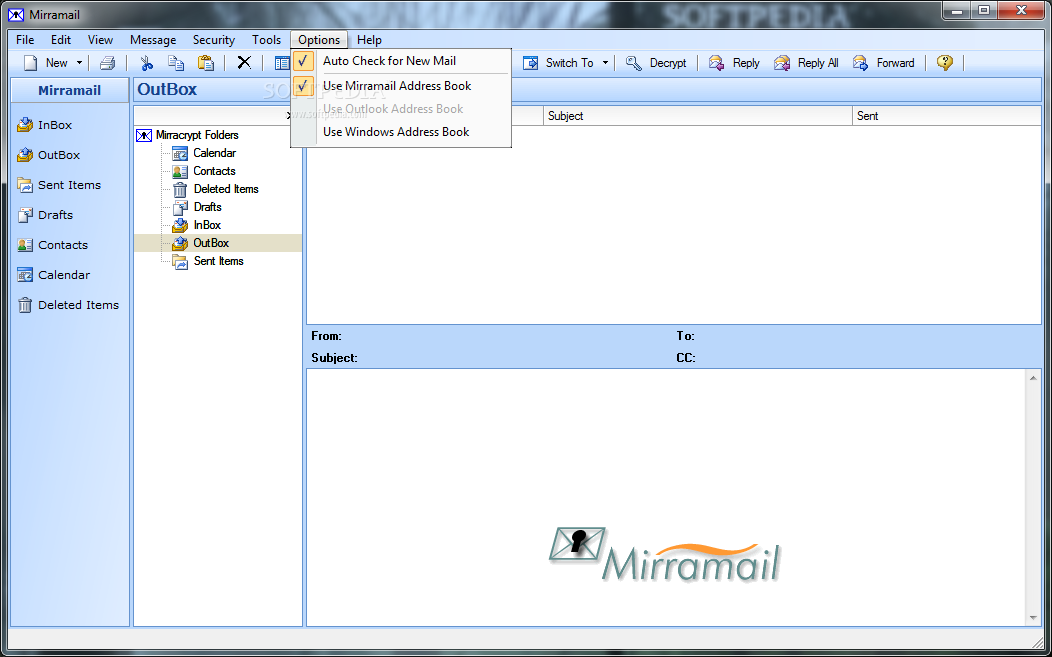Click the Reply All toolbar button
This screenshot has height=657, width=1052.
(x=806, y=63)
